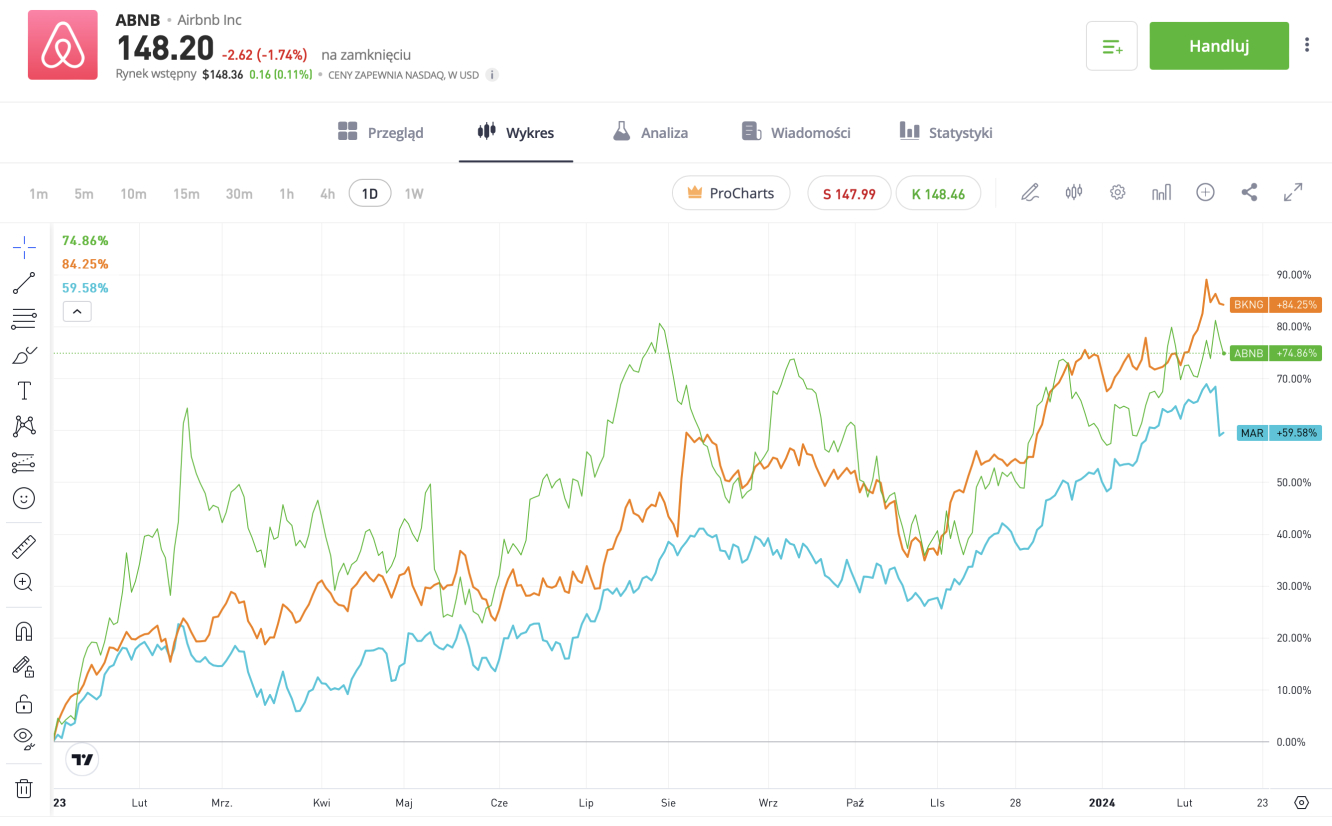1332x826 pixels.
Task: Click the green 74.86% legend value
Action: click(85, 241)
